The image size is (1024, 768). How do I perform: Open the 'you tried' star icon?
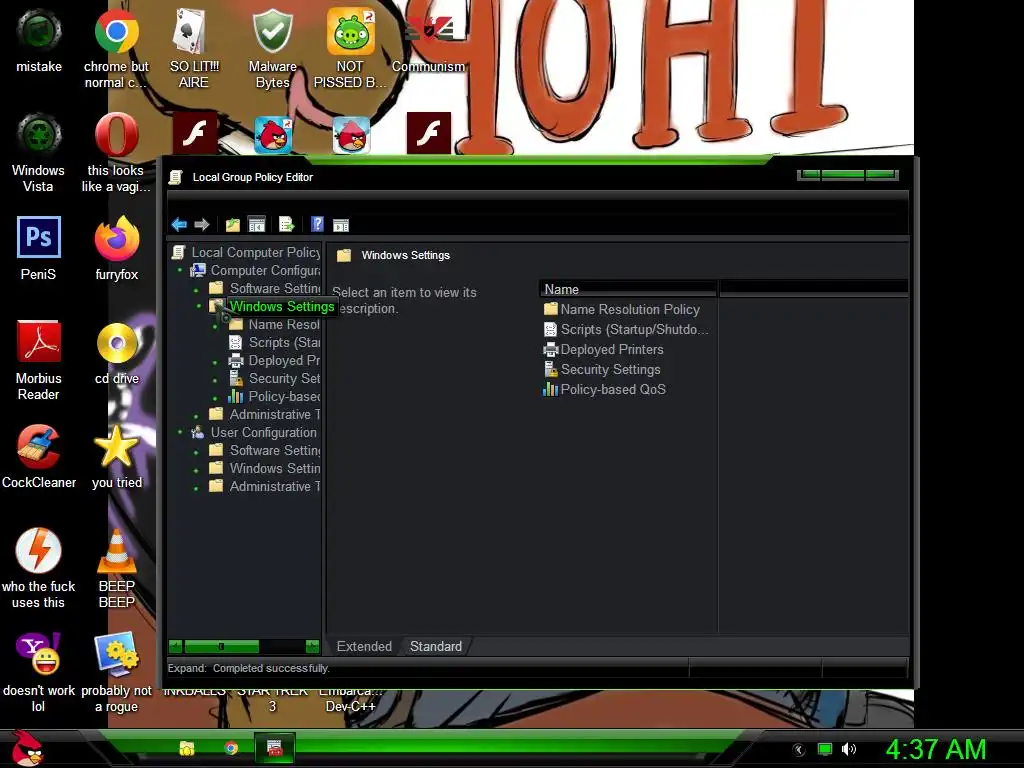point(116,456)
